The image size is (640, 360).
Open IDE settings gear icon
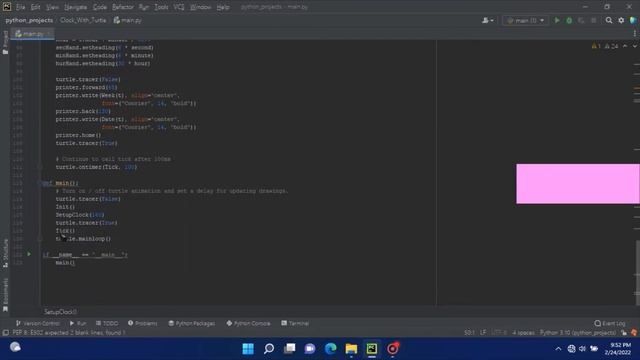coord(621,20)
